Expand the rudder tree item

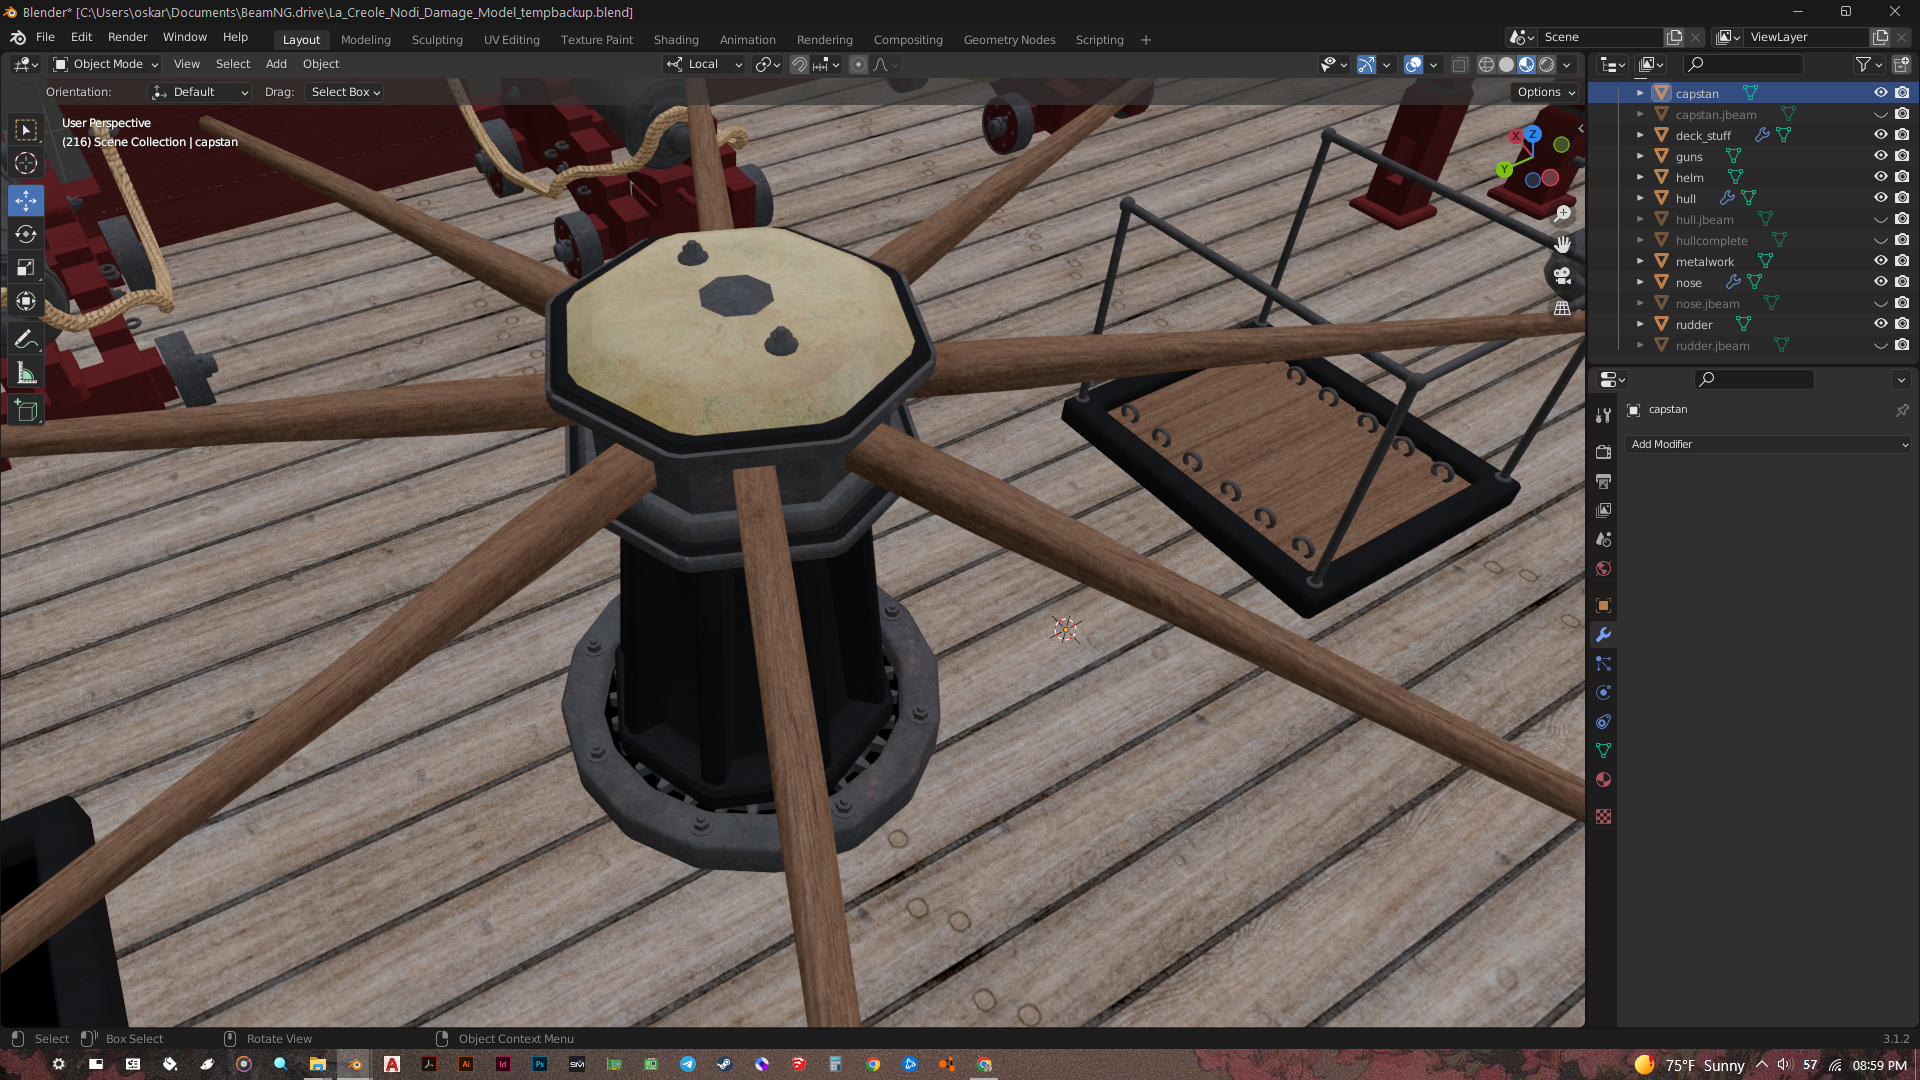(1640, 324)
